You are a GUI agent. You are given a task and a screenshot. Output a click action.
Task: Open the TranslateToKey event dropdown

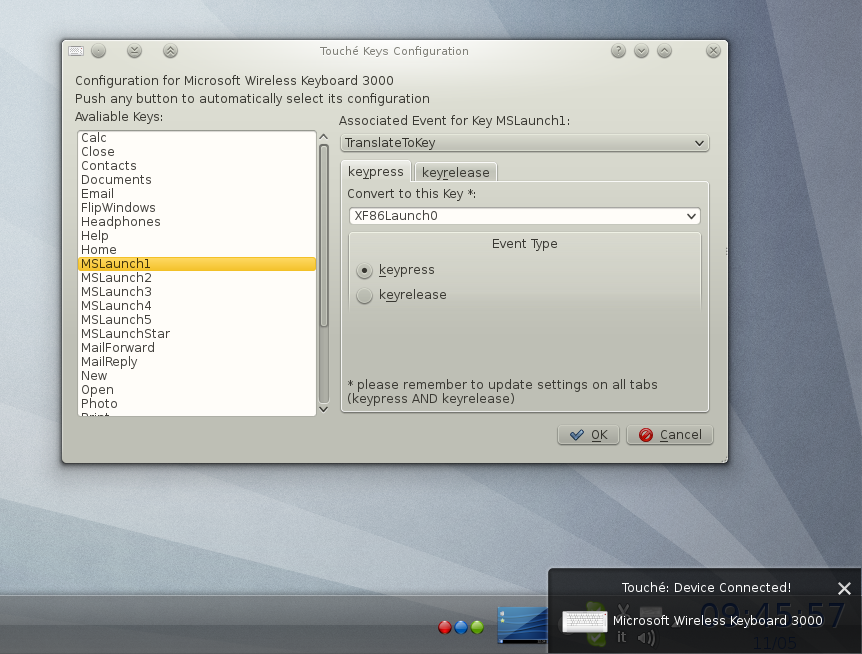point(524,143)
